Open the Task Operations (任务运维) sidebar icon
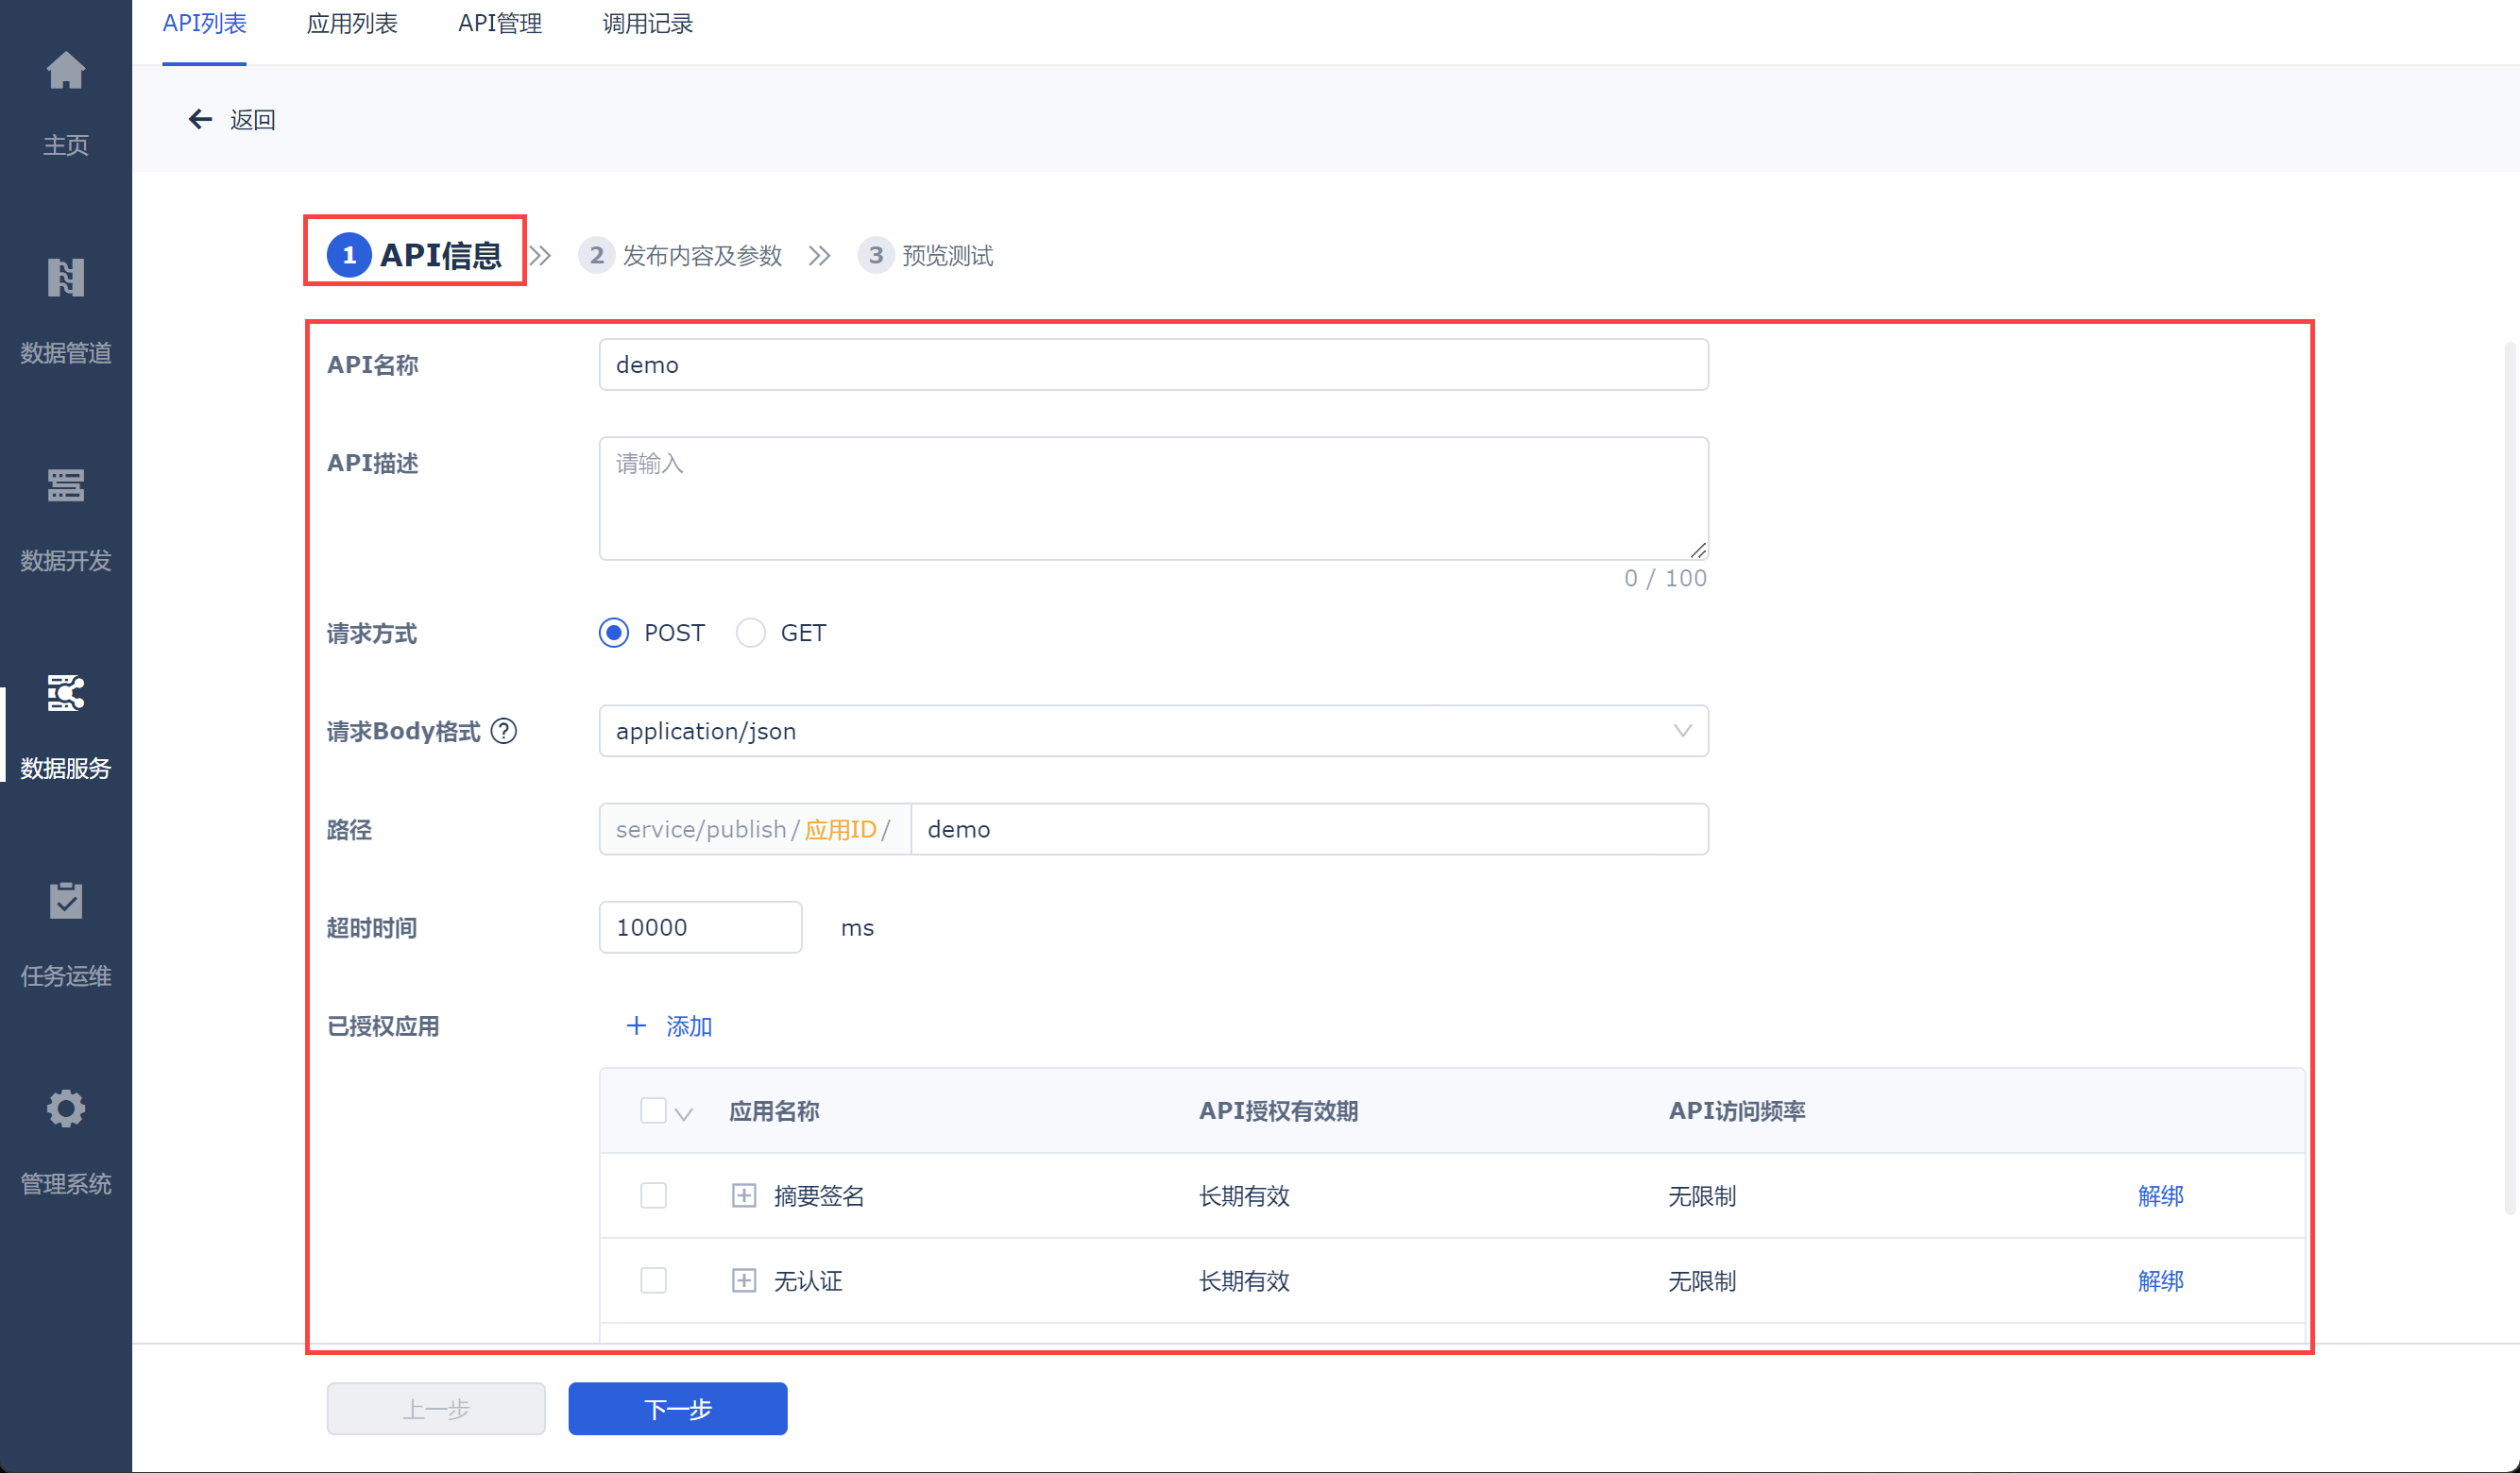The width and height of the screenshot is (2520, 1473). tap(66, 901)
